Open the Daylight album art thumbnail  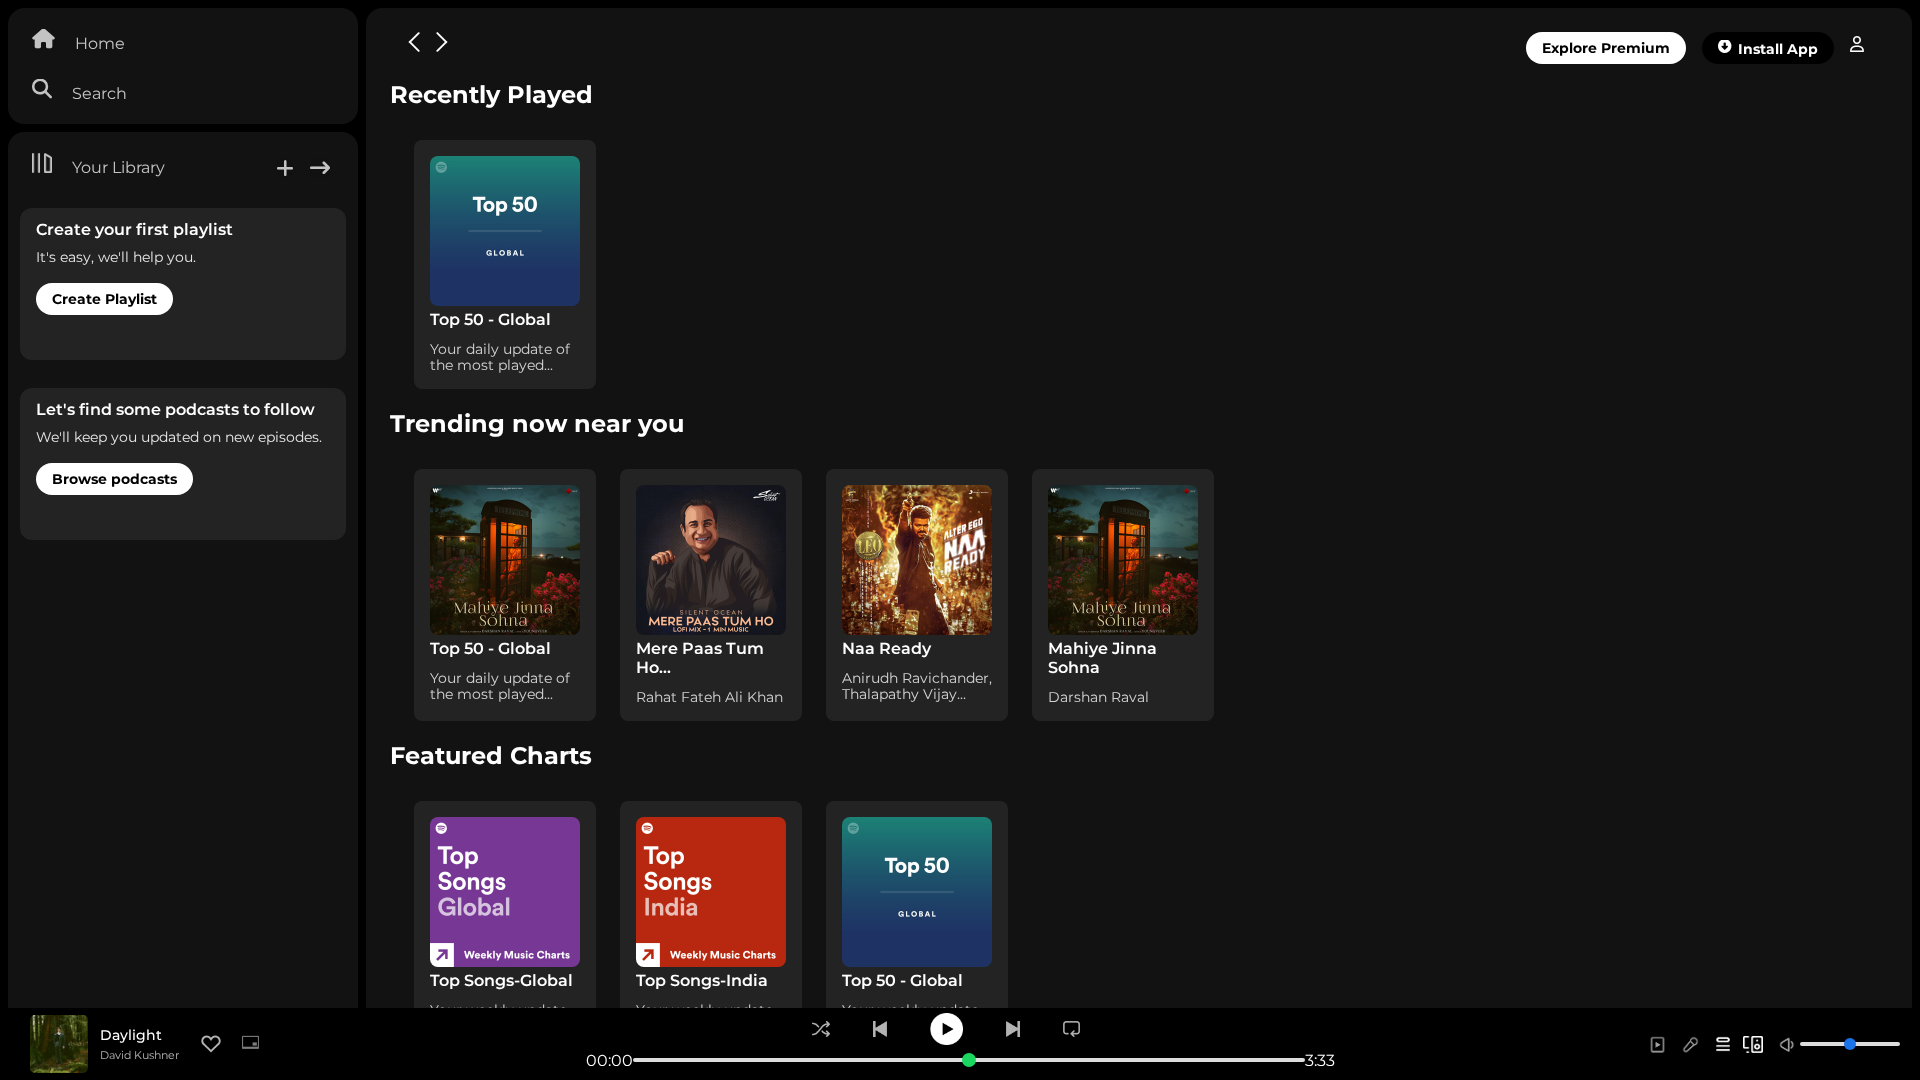click(59, 1044)
